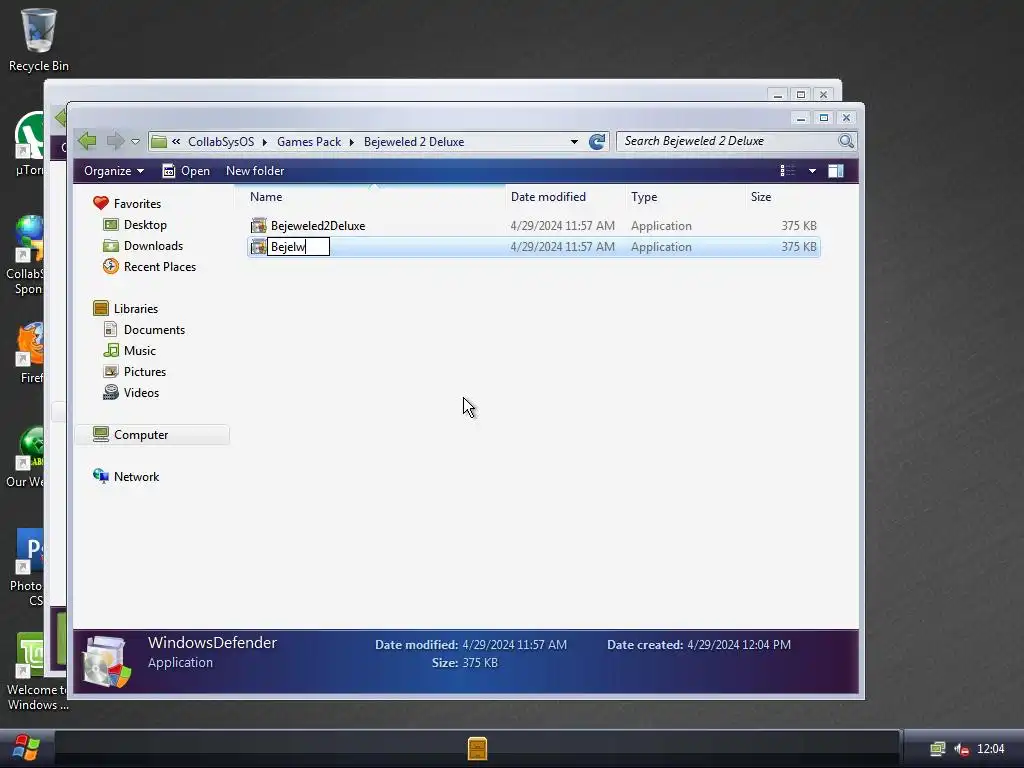This screenshot has height=768, width=1024.
Task: Open the view options dropdown arrow
Action: click(812, 171)
